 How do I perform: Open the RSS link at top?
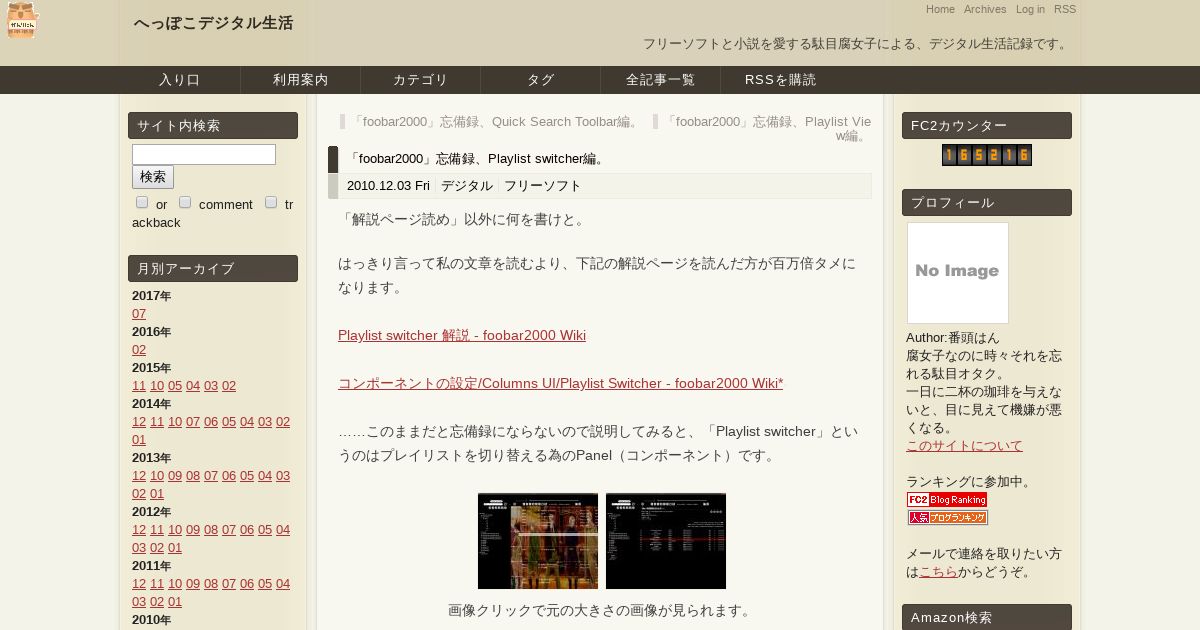(1065, 9)
